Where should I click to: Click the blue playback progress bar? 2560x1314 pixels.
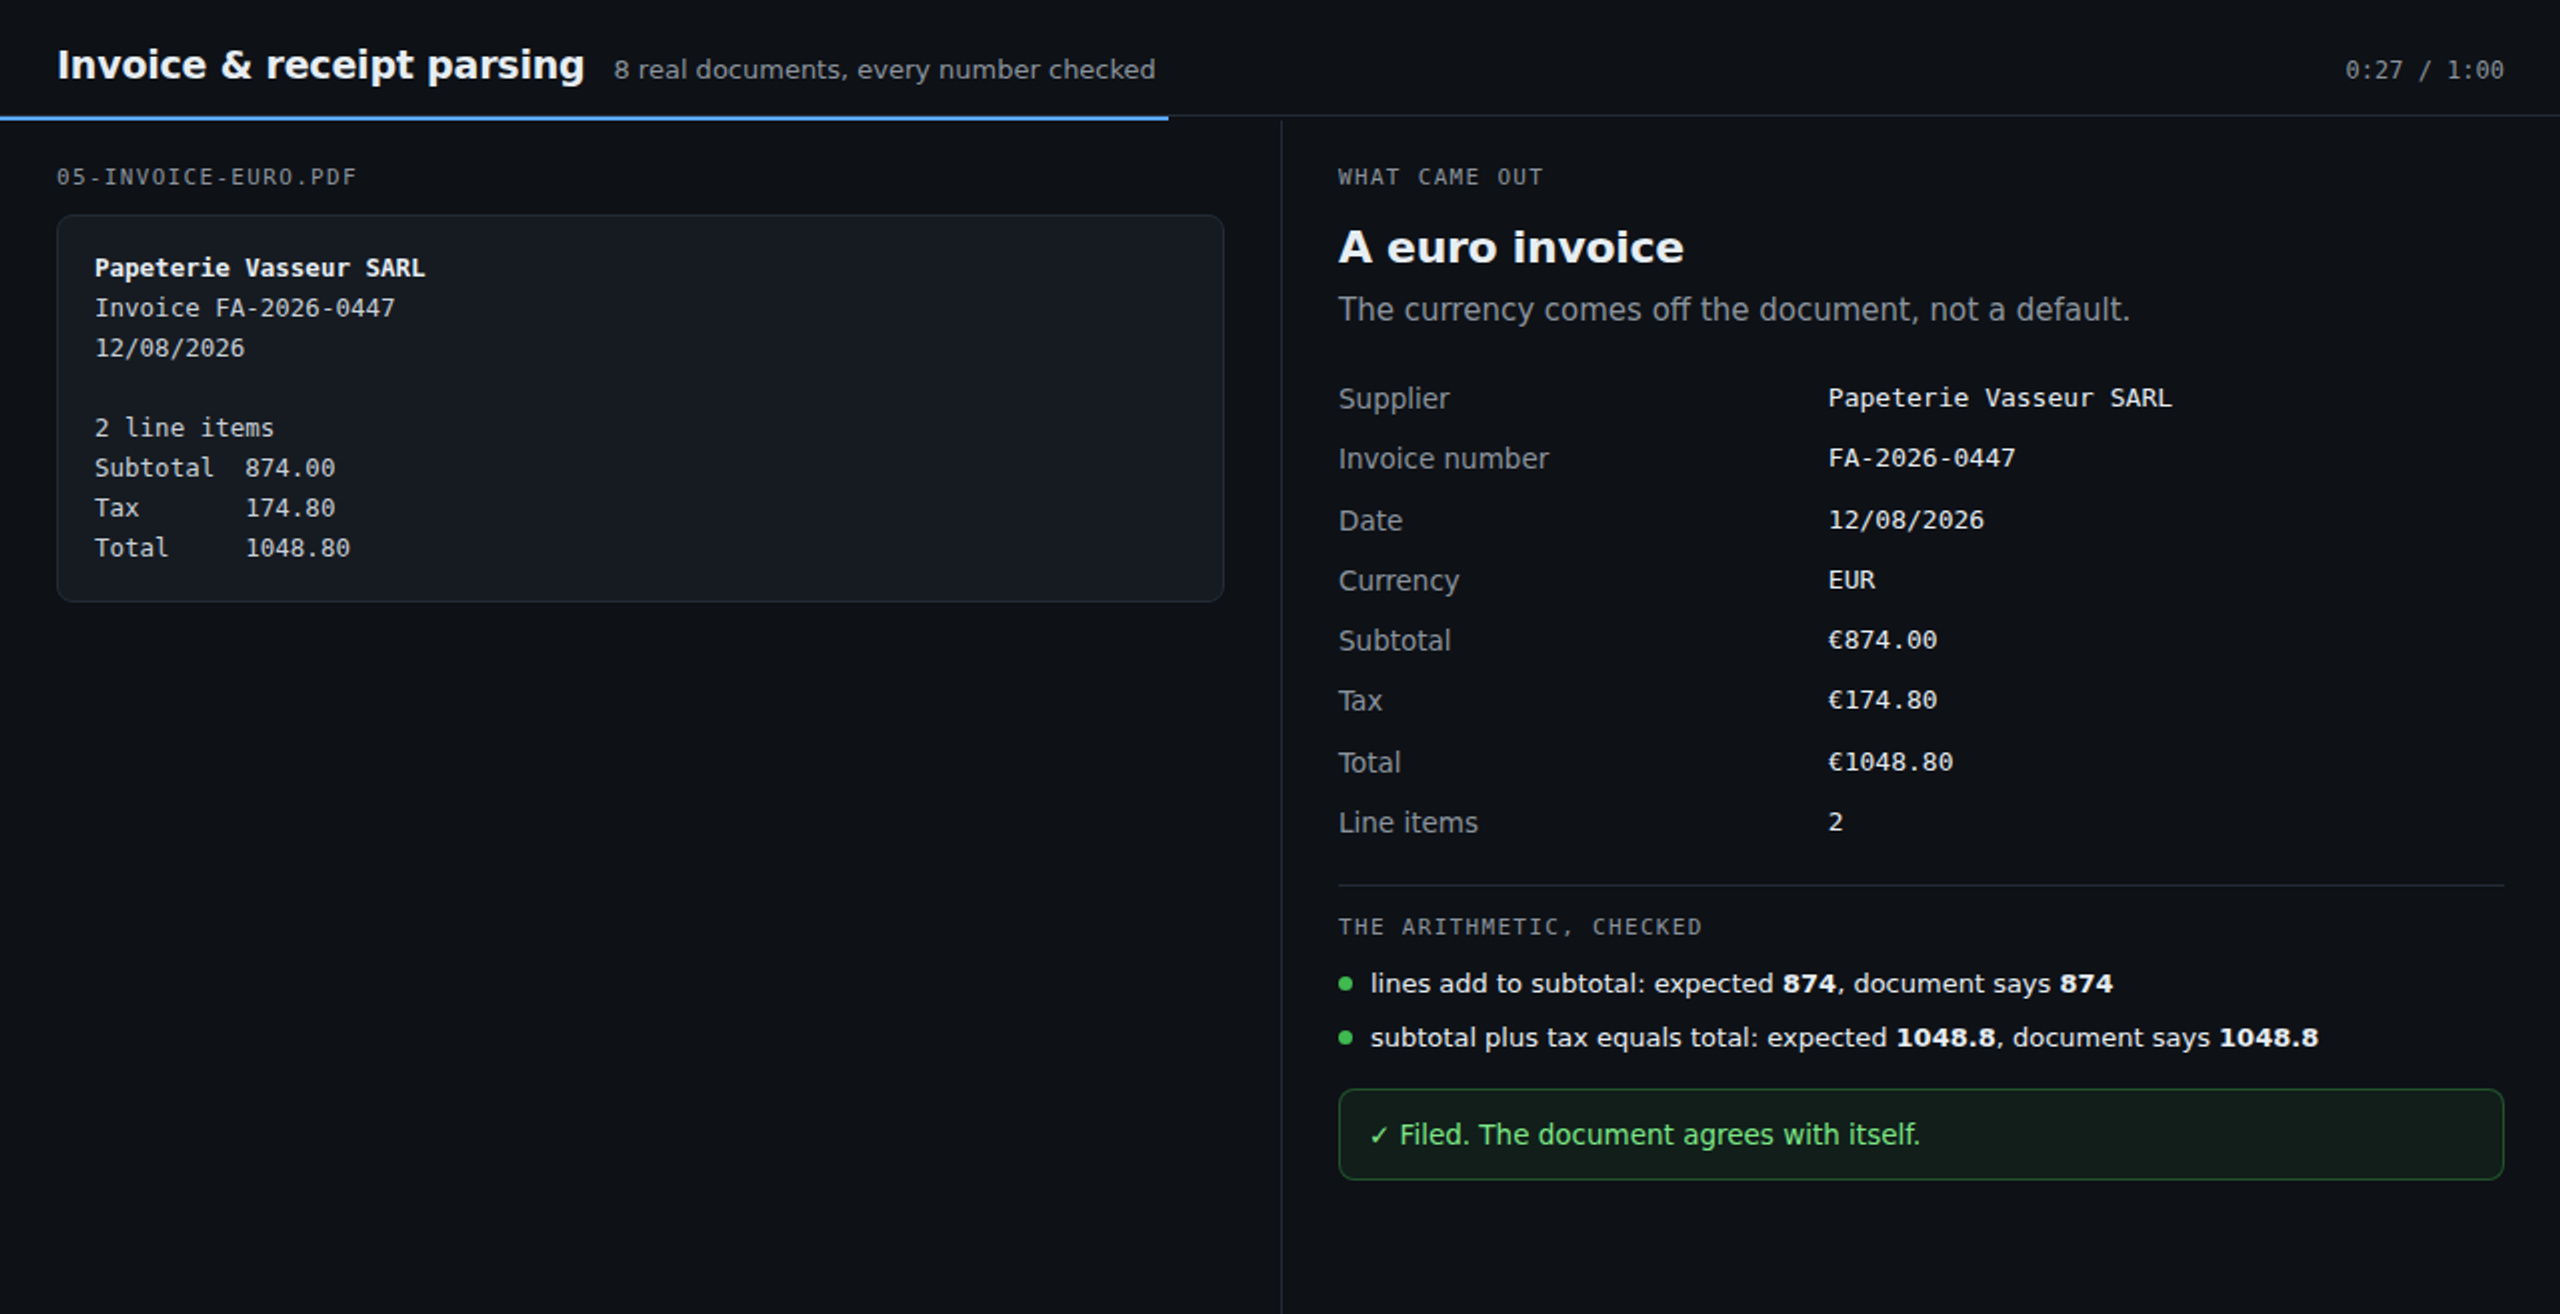point(584,118)
